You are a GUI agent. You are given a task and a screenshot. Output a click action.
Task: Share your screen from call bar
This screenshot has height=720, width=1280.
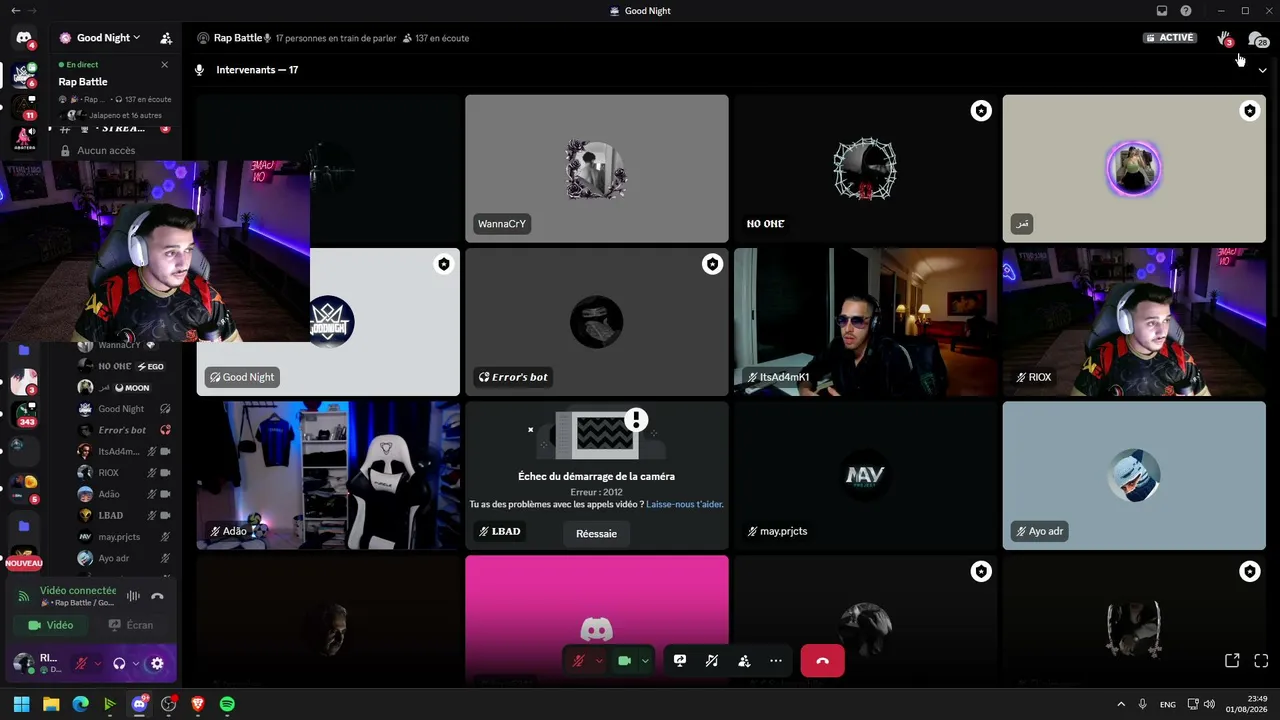pos(680,661)
